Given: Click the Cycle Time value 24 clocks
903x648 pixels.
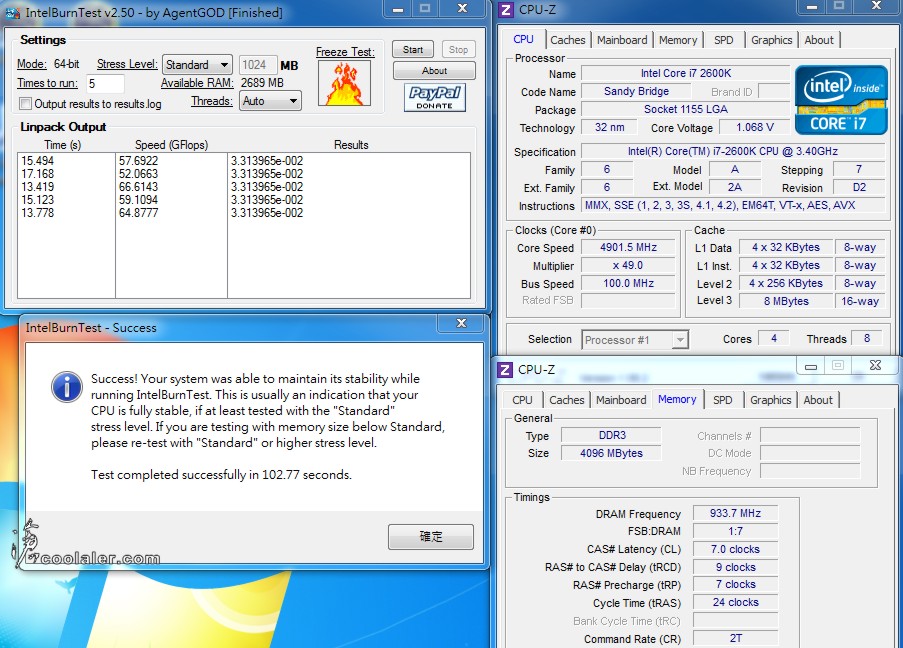Looking at the screenshot, I should (735, 602).
